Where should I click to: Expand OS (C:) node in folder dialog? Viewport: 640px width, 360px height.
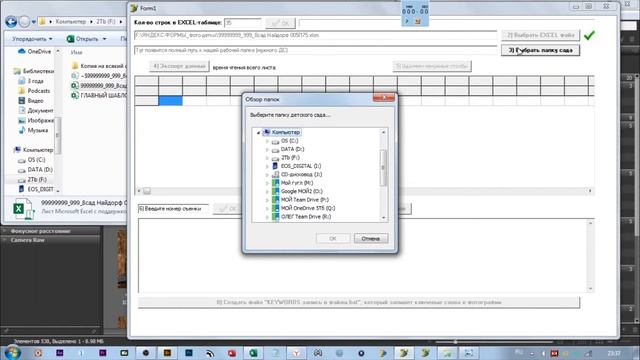[267, 141]
